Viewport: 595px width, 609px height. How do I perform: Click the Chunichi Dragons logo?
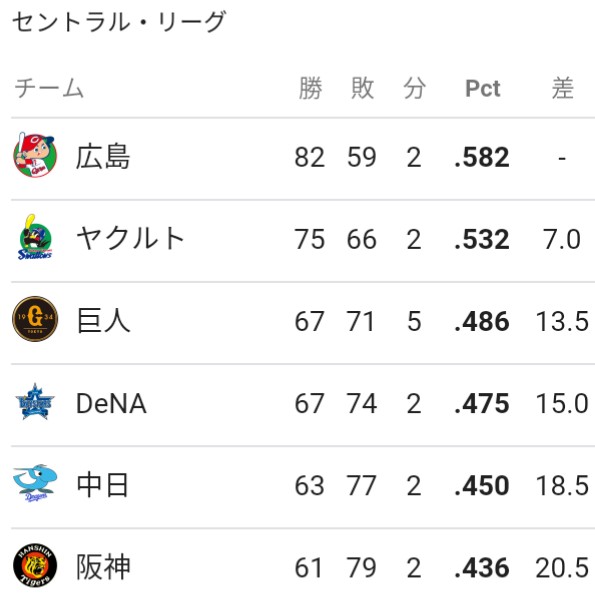click(x=35, y=483)
